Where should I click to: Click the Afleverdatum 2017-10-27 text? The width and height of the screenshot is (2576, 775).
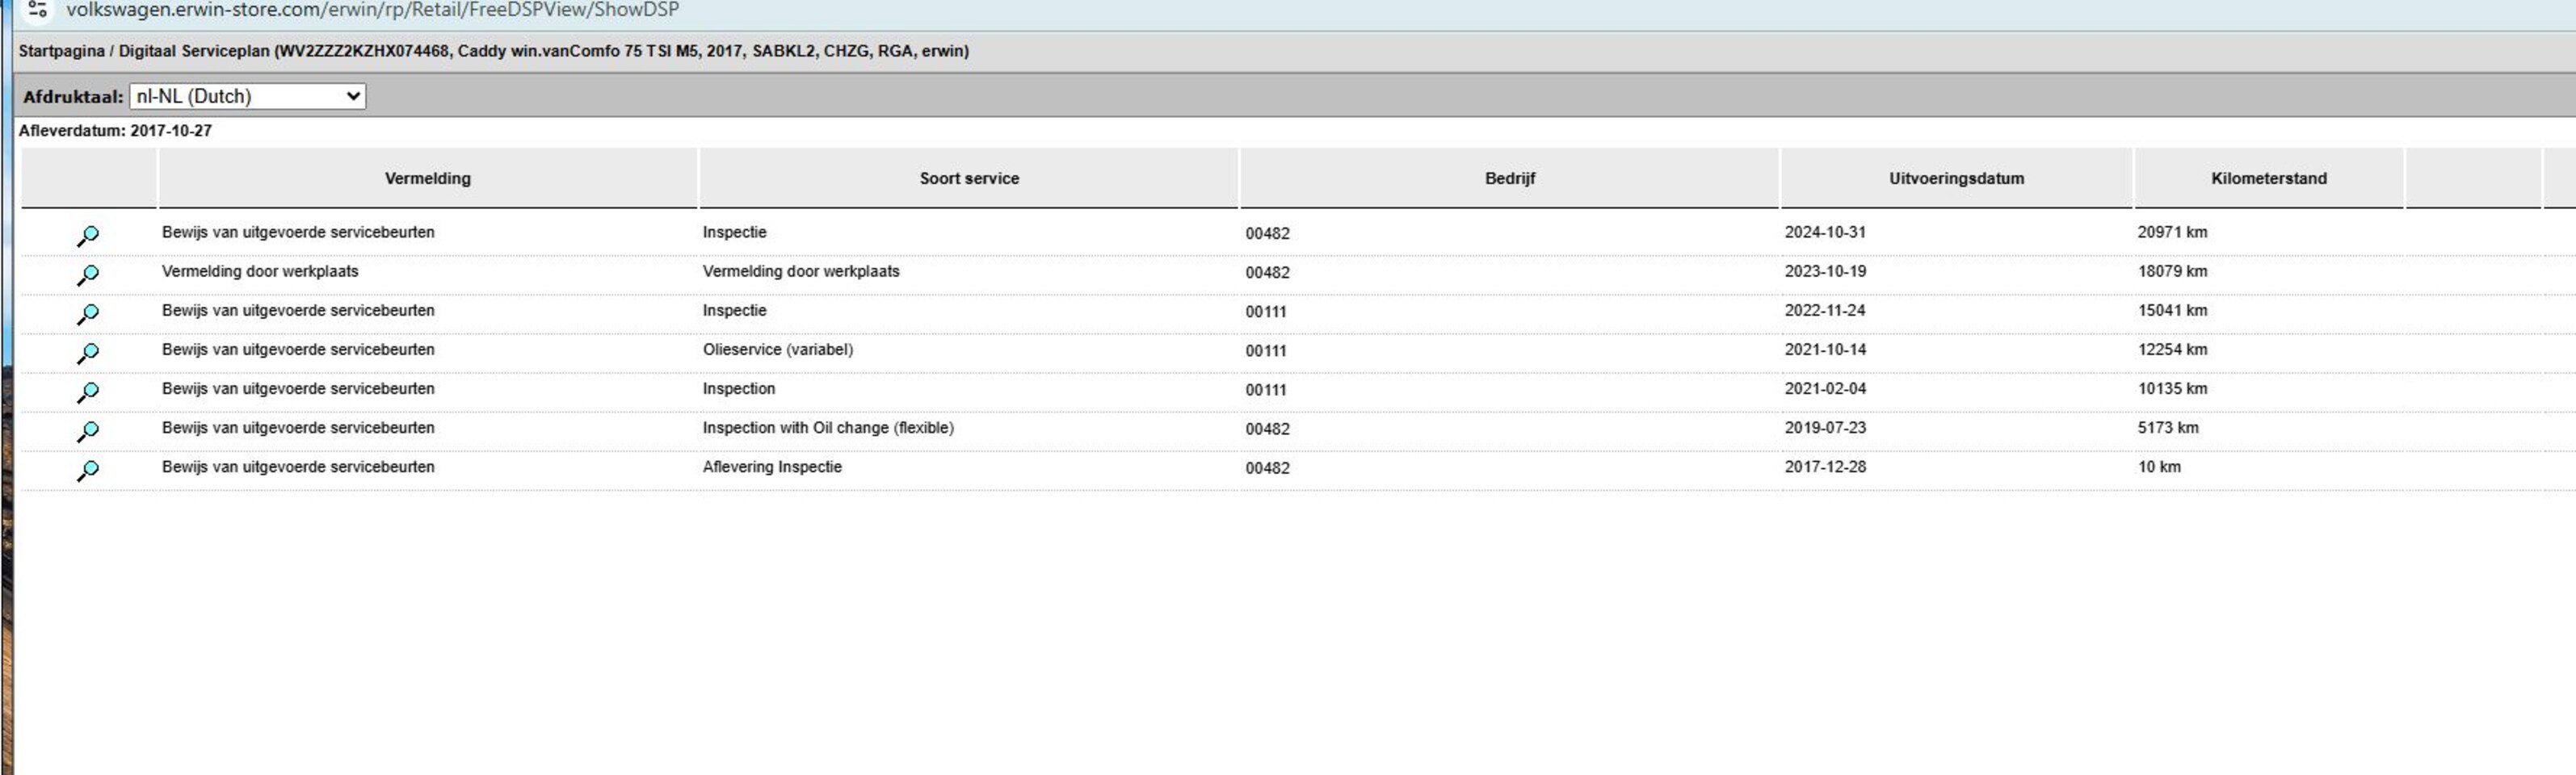pos(115,131)
